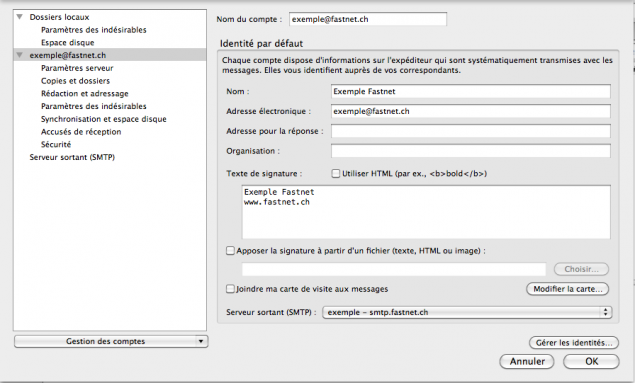Go to Rédaction et adressage
The width and height of the screenshot is (635, 383).
point(85,94)
